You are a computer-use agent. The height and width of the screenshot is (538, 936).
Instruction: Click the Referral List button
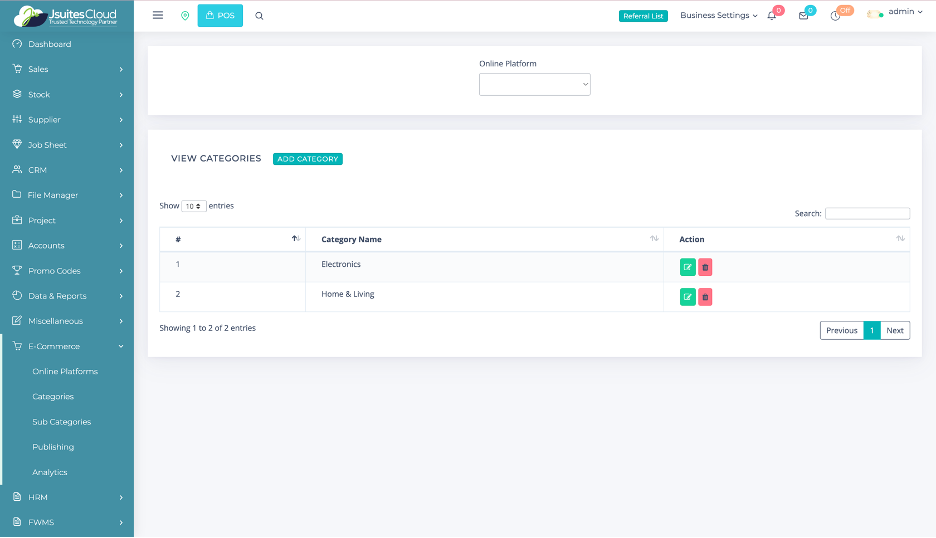click(643, 16)
